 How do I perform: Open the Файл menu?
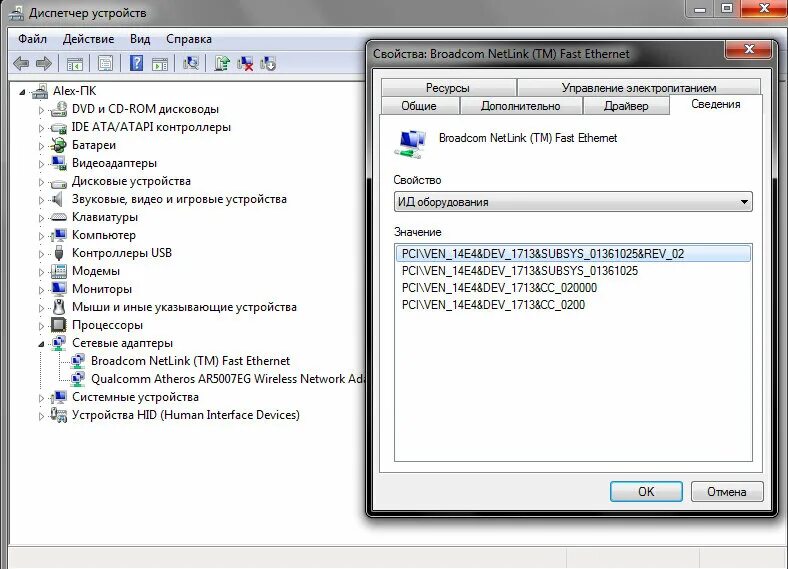pyautogui.click(x=32, y=39)
